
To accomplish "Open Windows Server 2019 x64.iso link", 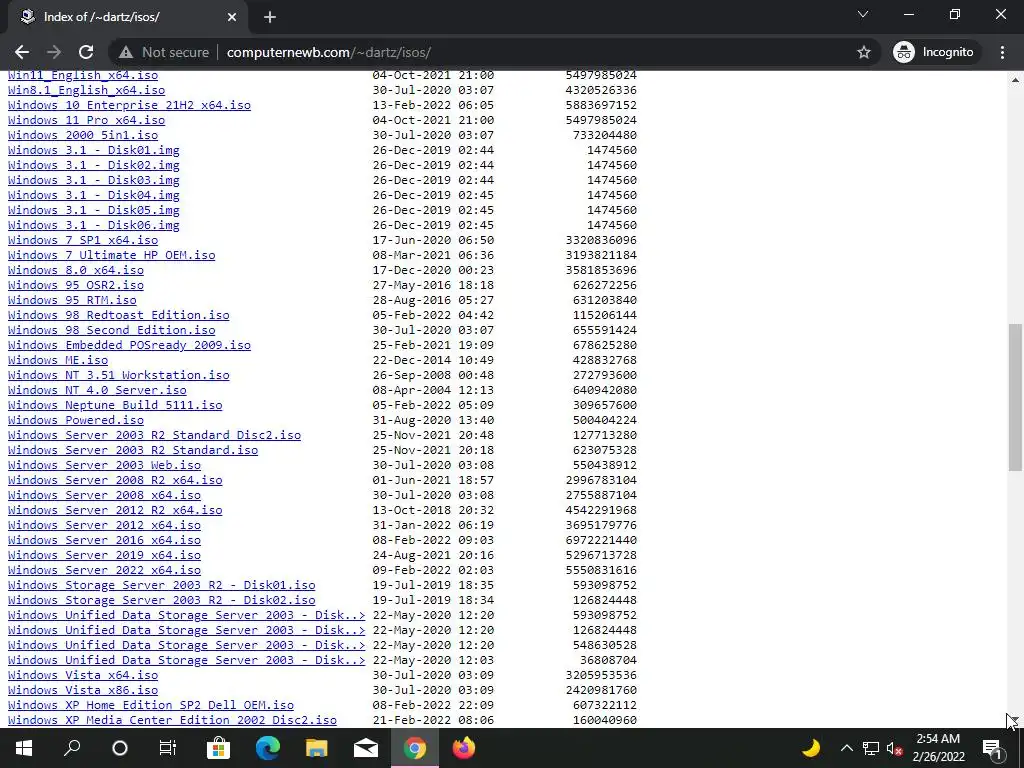I will coord(104,556).
